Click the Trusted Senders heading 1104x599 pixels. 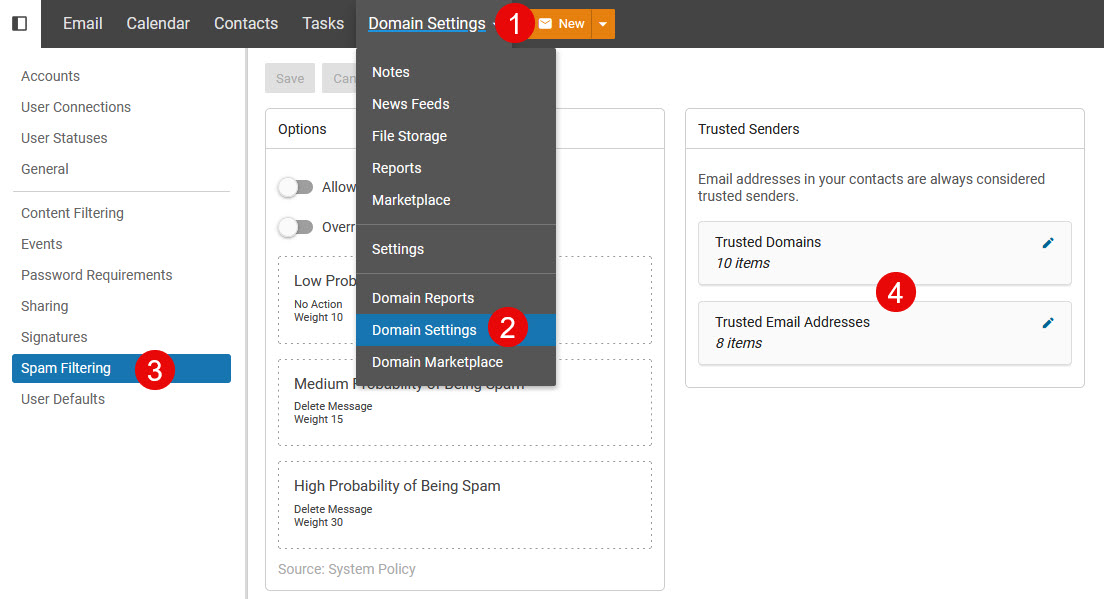click(x=748, y=129)
